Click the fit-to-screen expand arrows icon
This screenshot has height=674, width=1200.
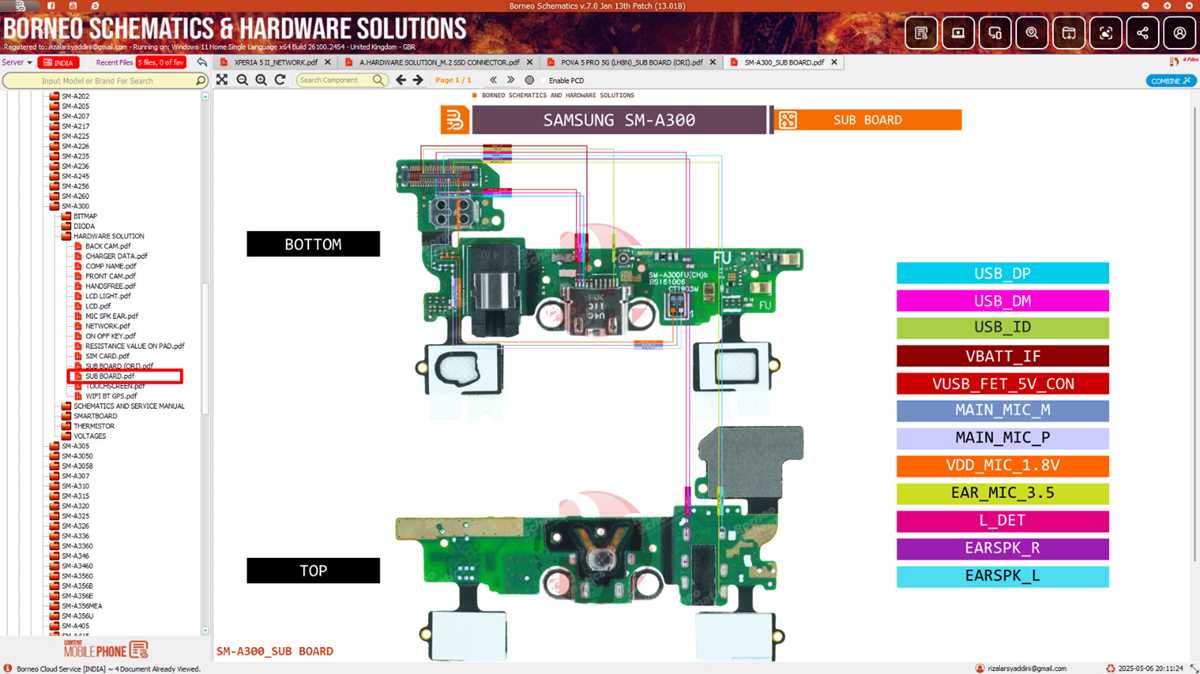click(x=222, y=80)
